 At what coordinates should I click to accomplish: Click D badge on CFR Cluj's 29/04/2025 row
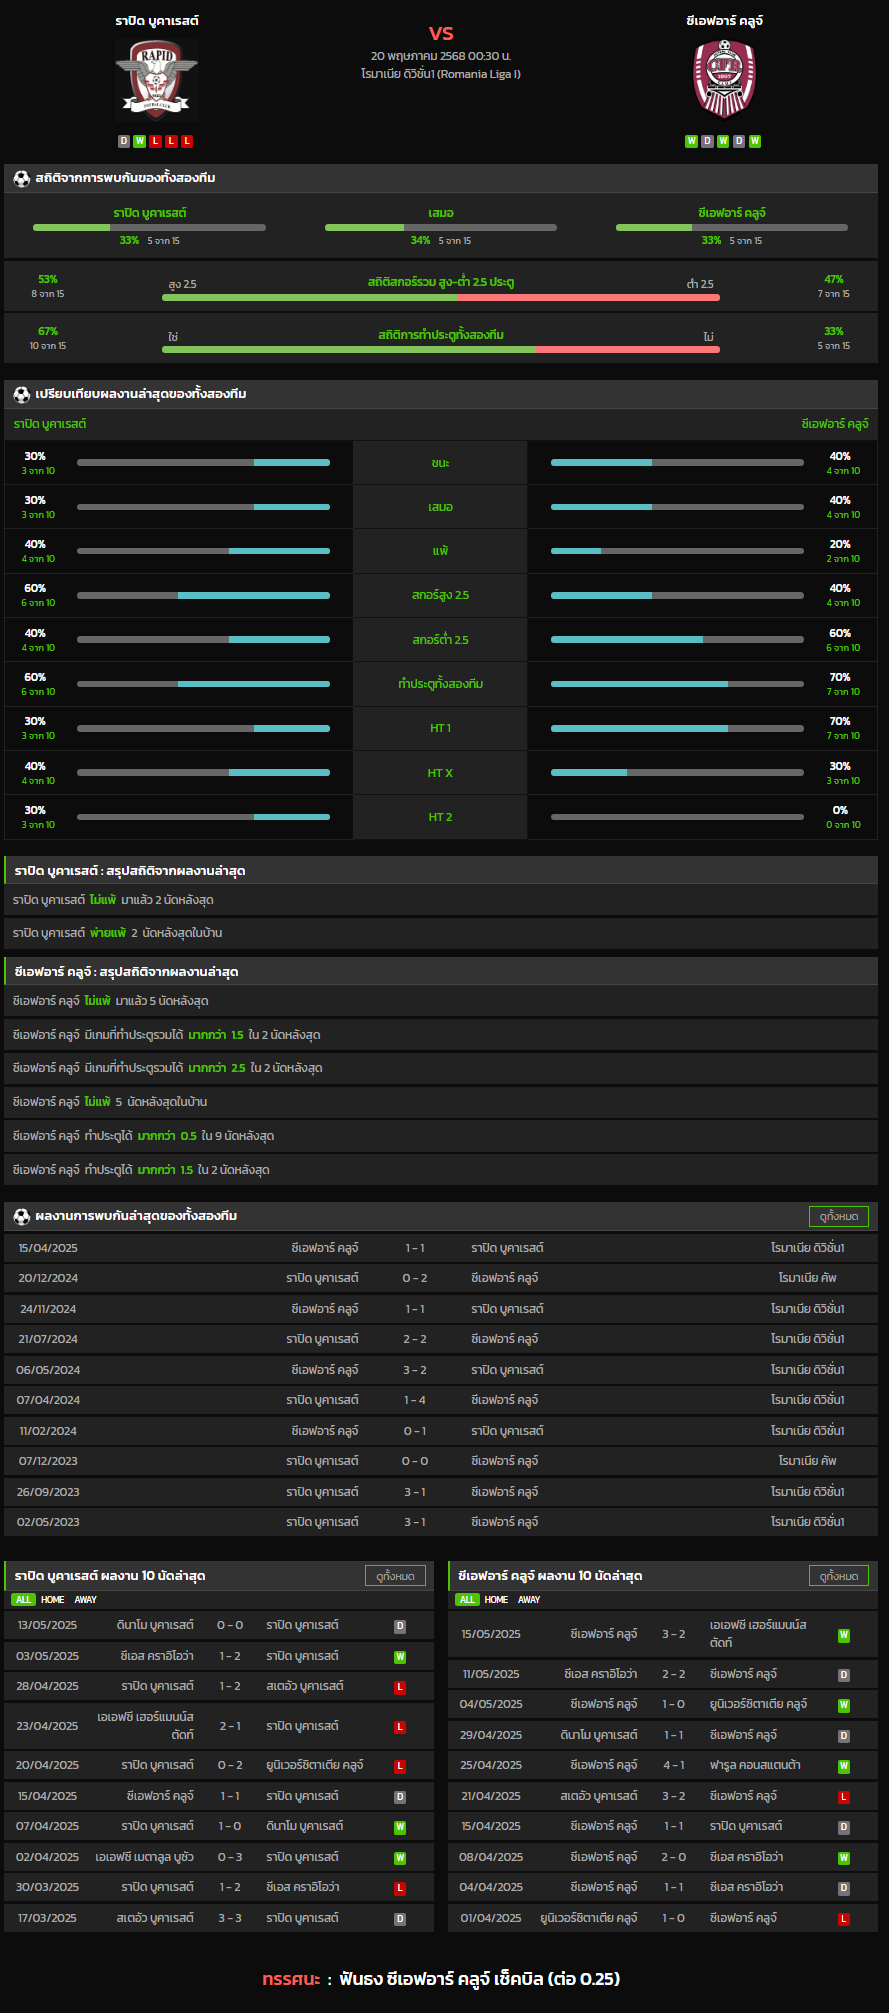click(844, 1736)
